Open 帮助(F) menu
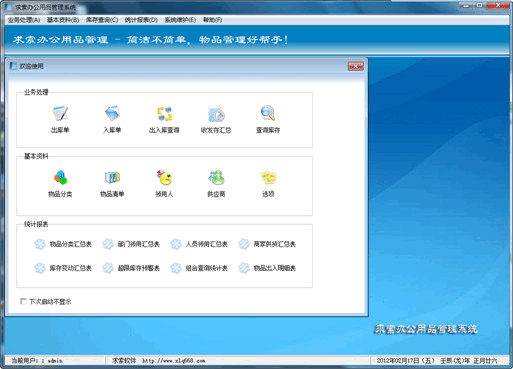The width and height of the screenshot is (513, 369). tap(212, 20)
